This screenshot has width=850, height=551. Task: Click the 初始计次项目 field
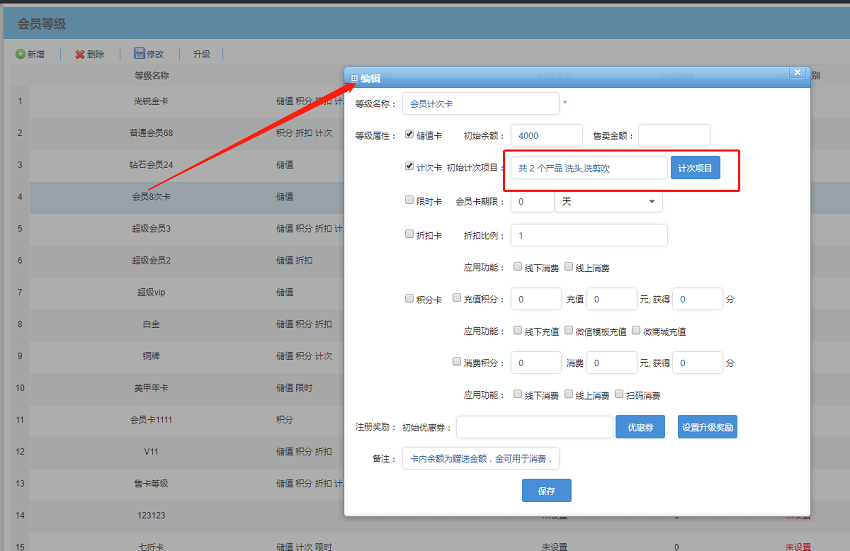[x=589, y=168]
